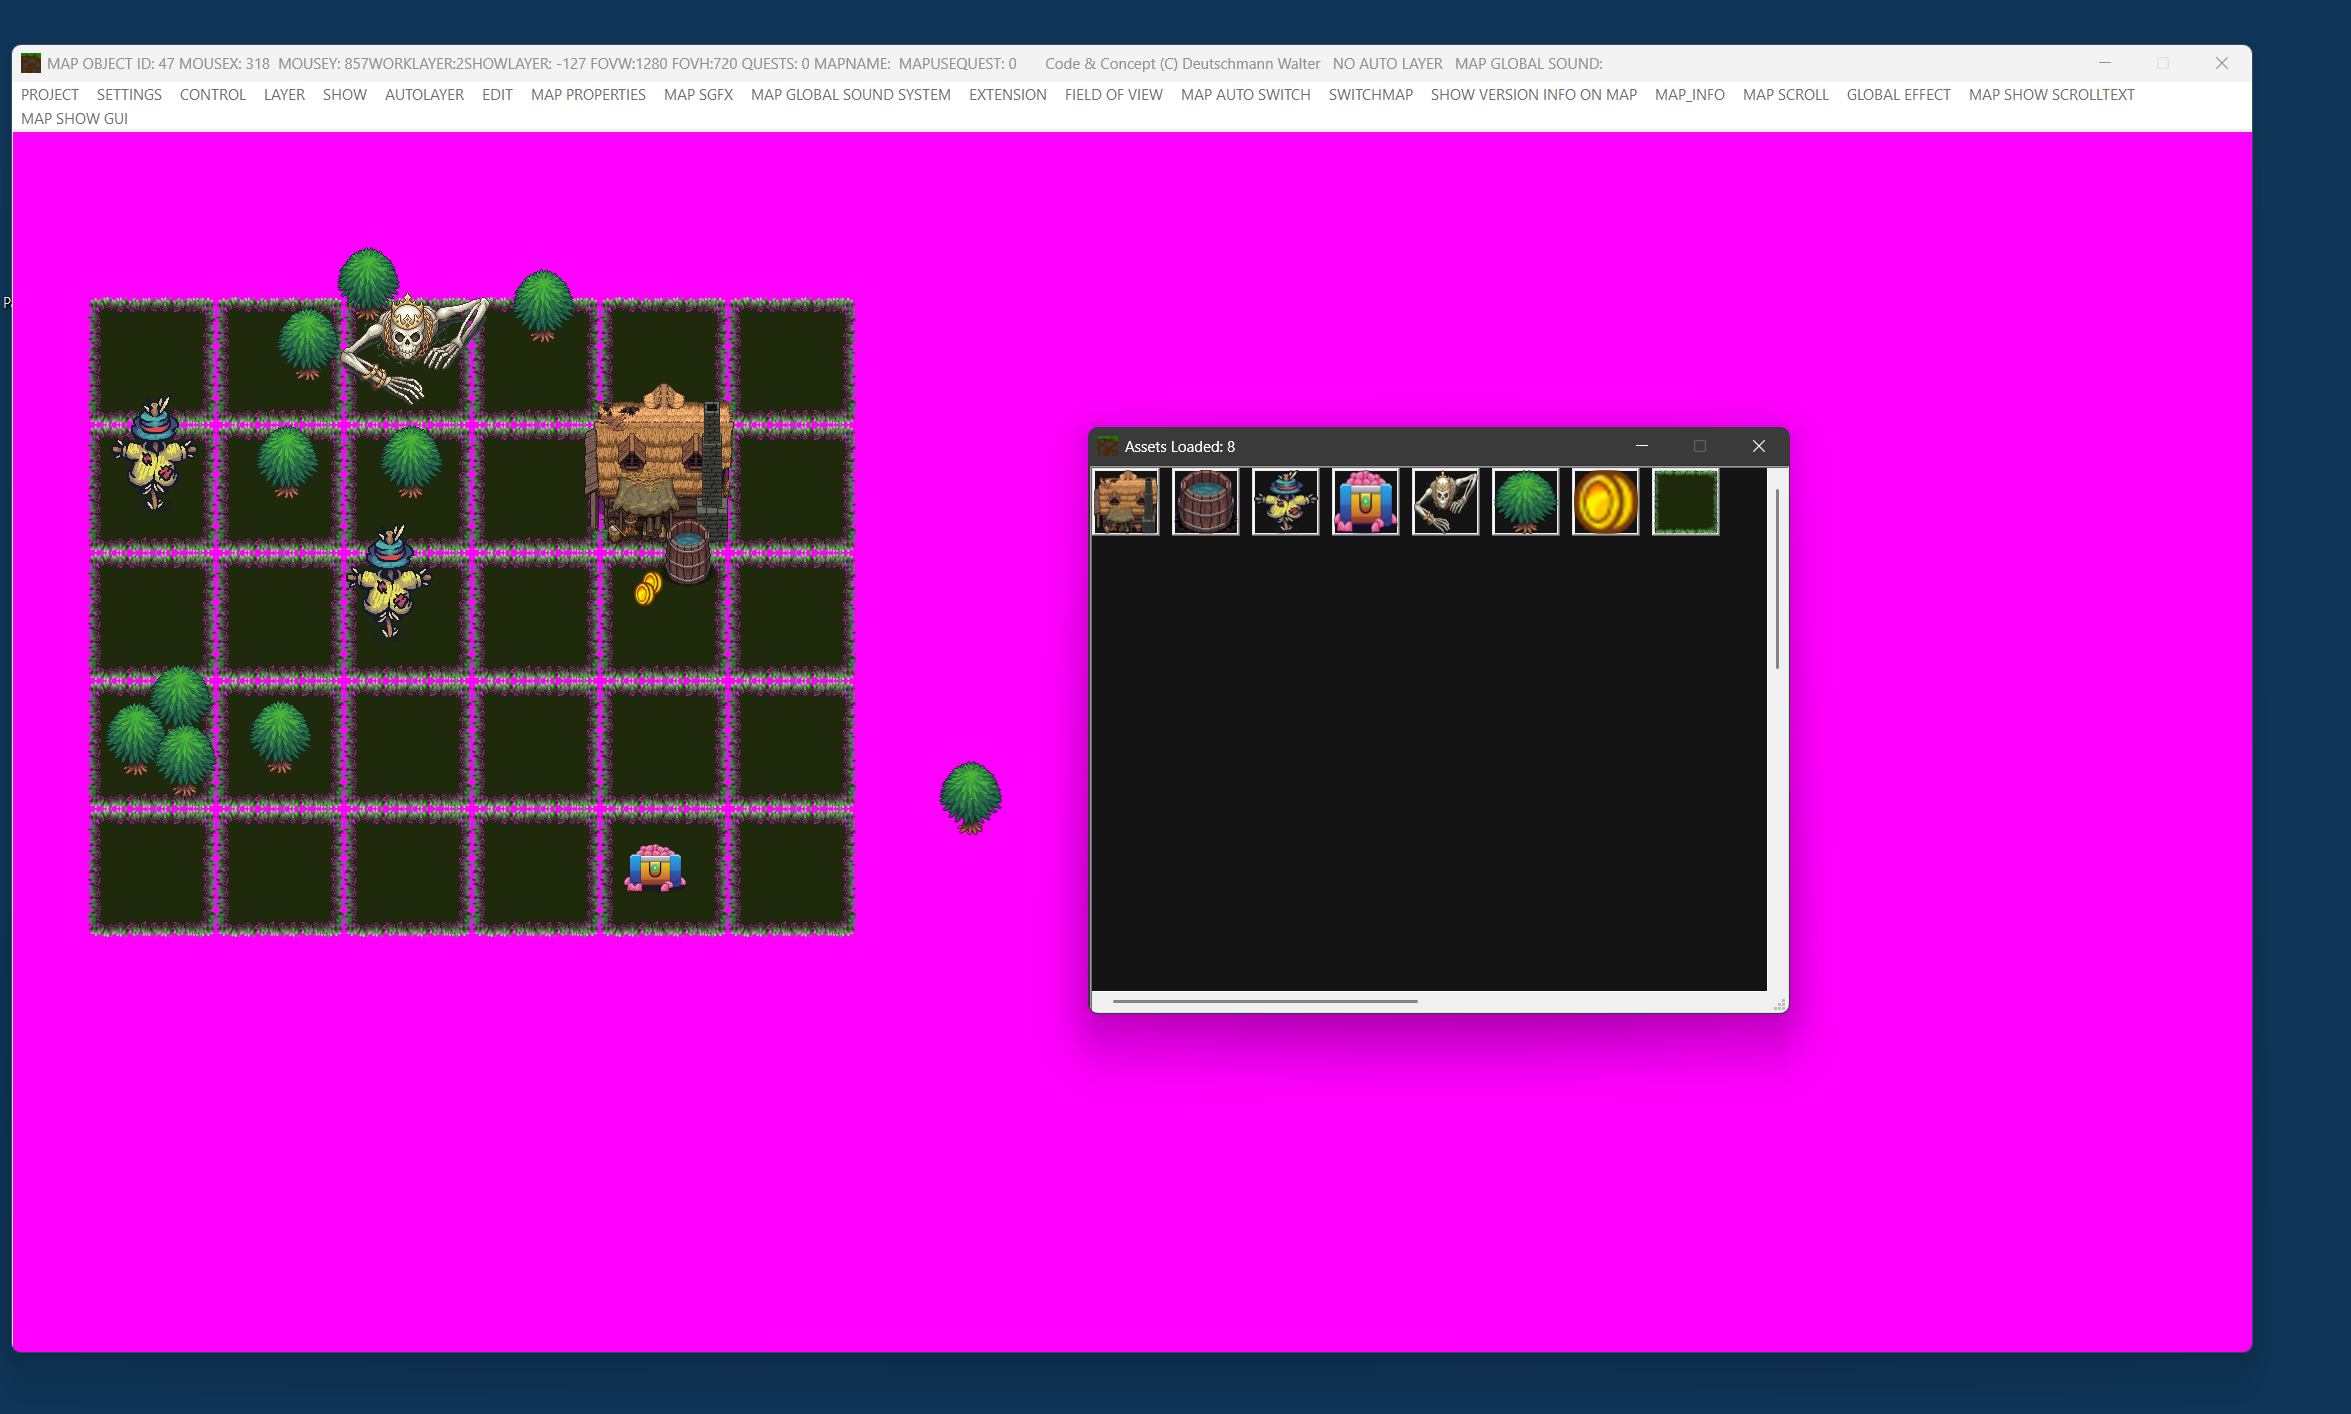Toggle MAP SHOW GUI
The height and width of the screenshot is (1414, 2351).
click(x=74, y=118)
